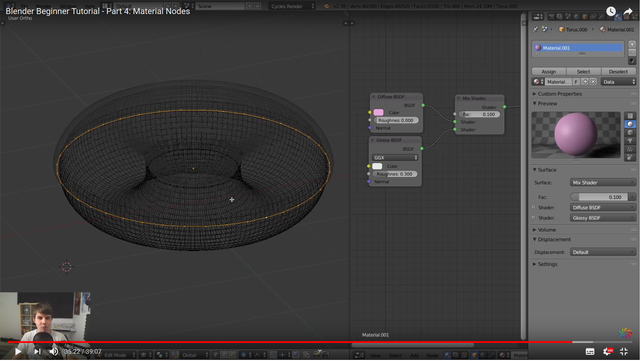The image size is (640, 361).
Task: Toggle YouTube subtitles button
Action: click(x=590, y=351)
